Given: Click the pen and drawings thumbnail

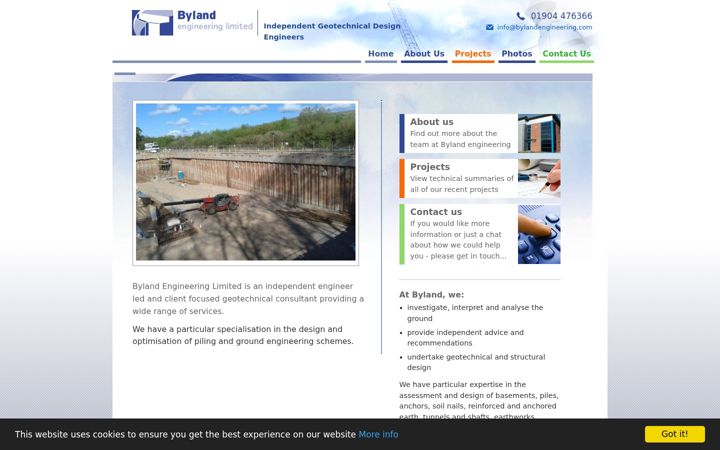Looking at the screenshot, I should pyautogui.click(x=539, y=178).
